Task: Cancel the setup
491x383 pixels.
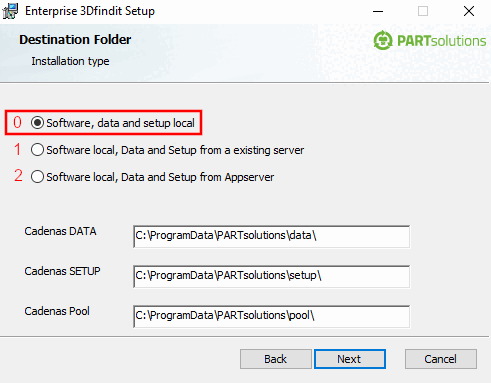Action: [x=441, y=359]
